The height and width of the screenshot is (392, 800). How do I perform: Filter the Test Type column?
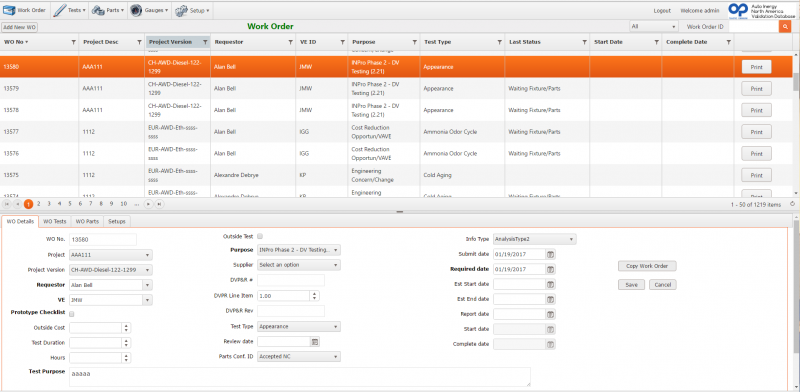[x=499, y=42]
